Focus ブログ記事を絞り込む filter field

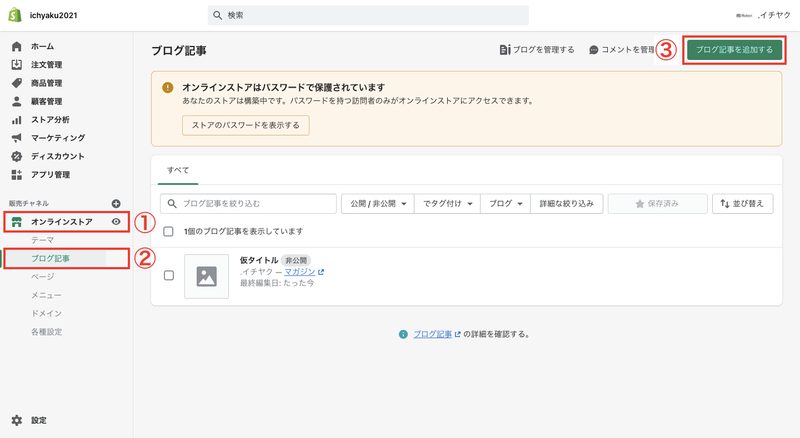coord(248,204)
